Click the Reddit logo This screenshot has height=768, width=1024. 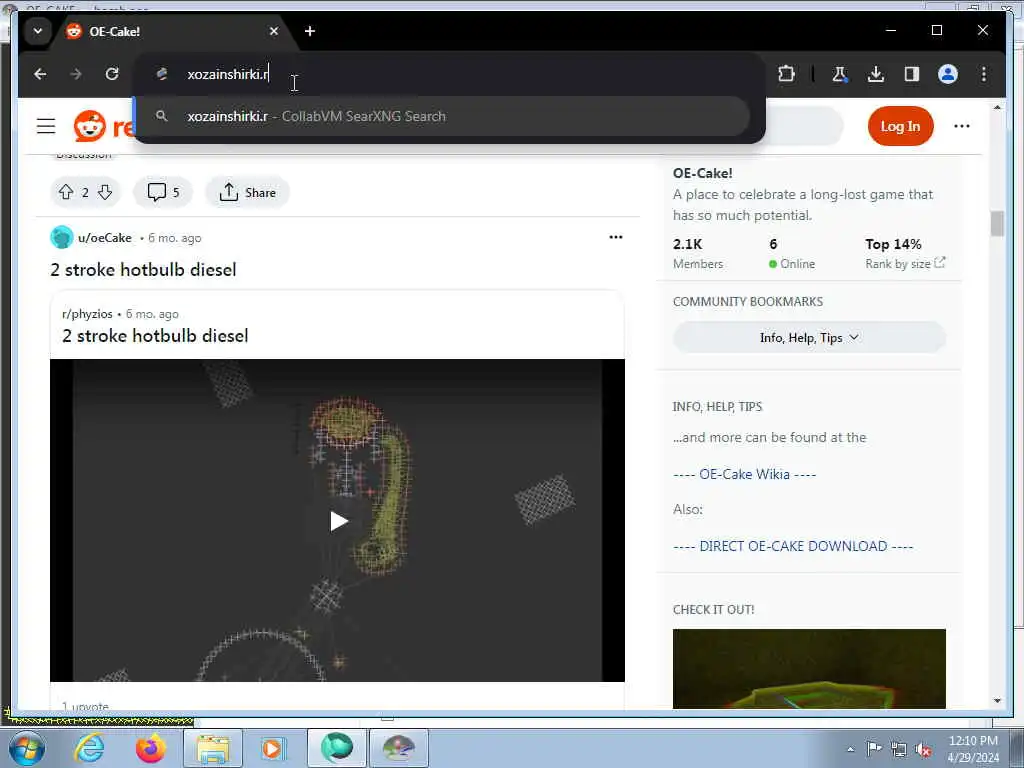coord(104,126)
